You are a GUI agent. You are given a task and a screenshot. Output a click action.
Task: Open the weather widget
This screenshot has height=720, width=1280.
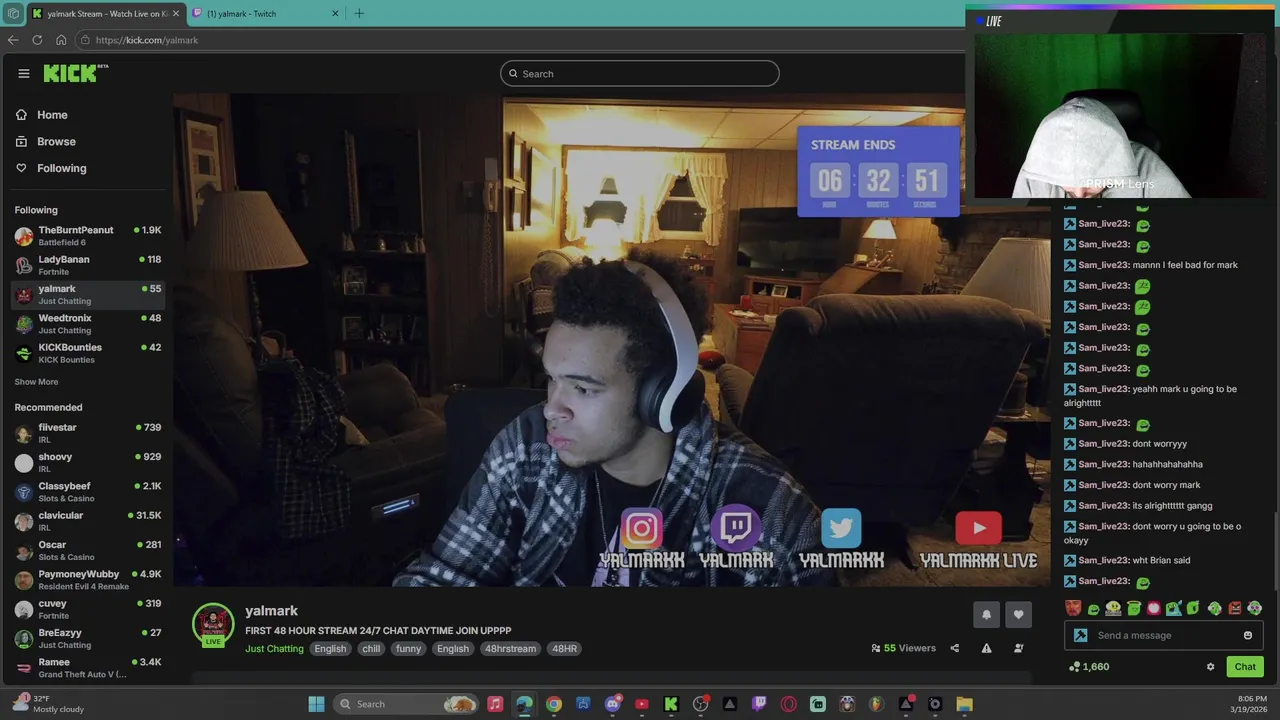click(47, 704)
